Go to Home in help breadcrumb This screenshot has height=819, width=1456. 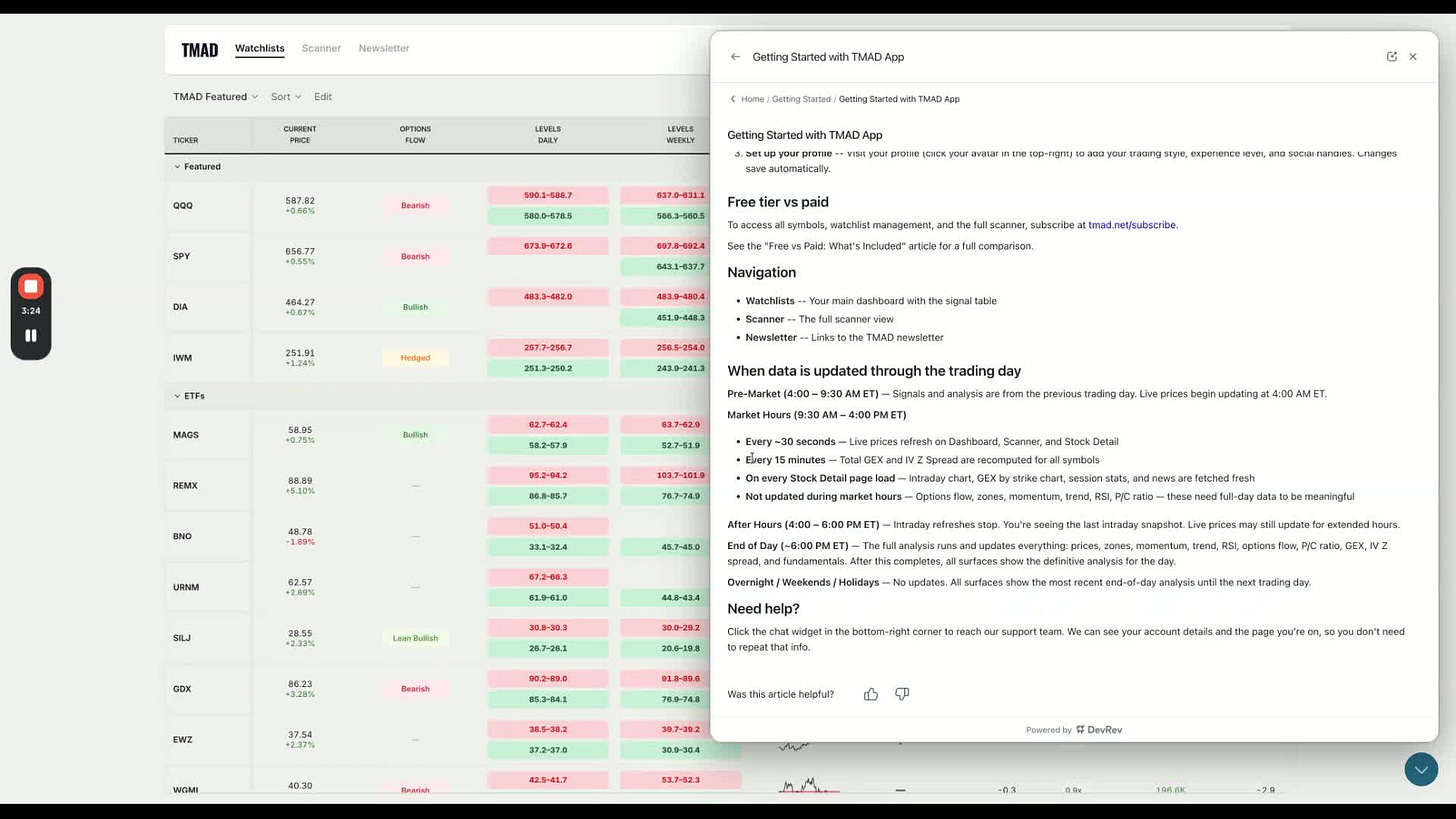752,99
